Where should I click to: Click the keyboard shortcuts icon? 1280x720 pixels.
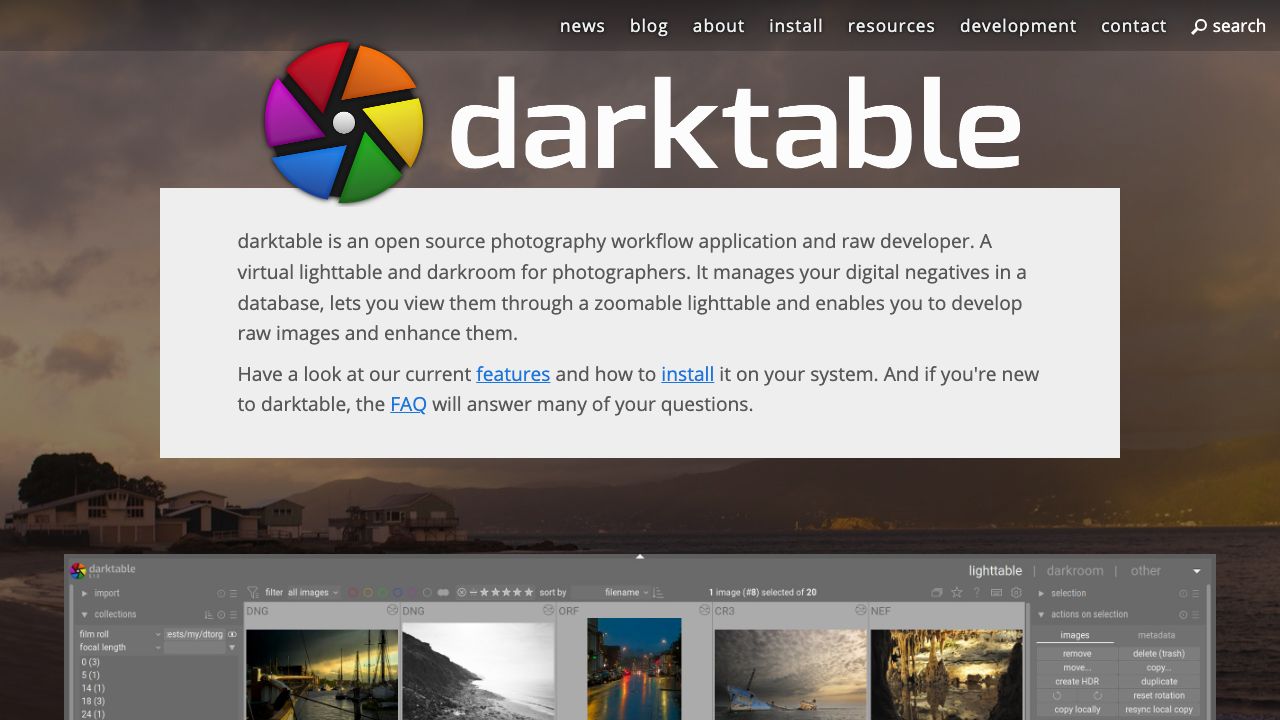coord(996,593)
